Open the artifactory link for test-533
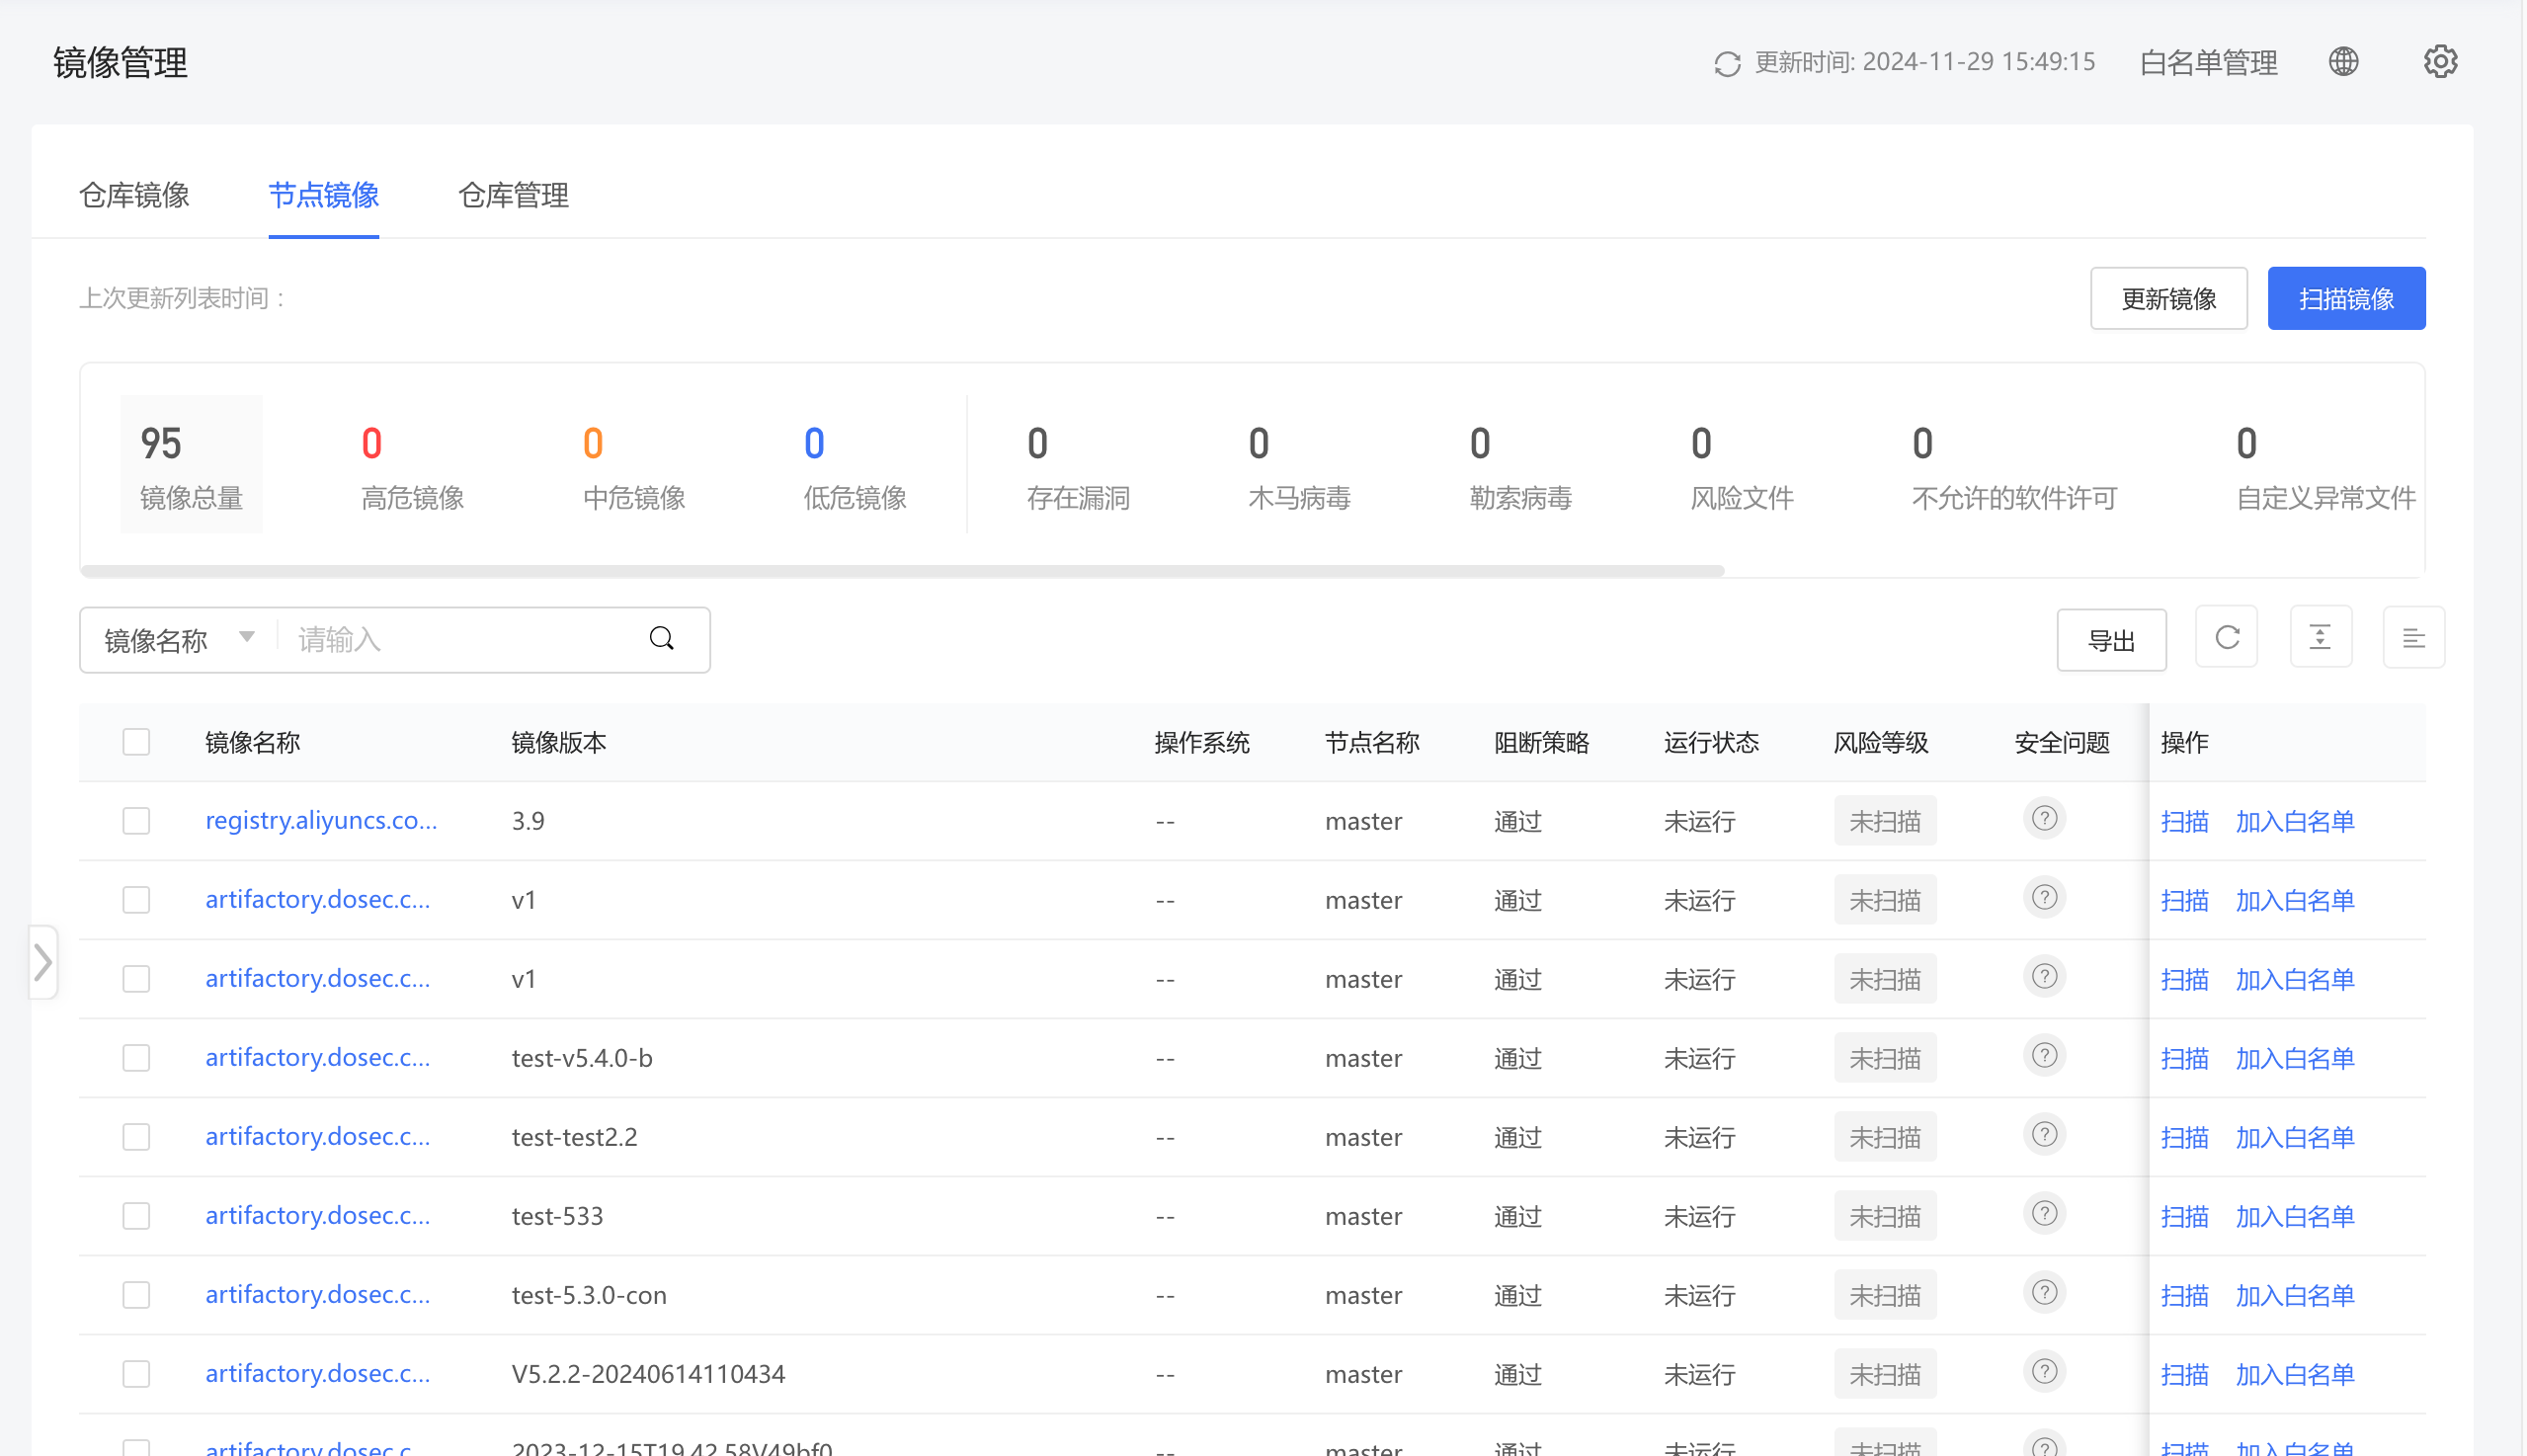The image size is (2527, 1456). (x=318, y=1216)
